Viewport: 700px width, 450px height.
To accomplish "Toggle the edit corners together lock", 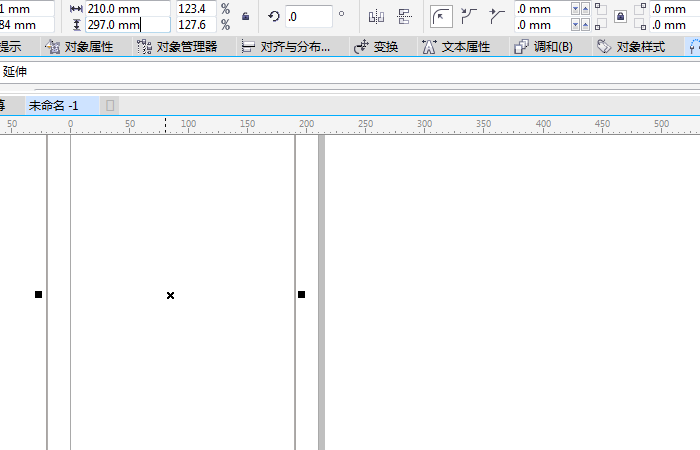I will [x=620, y=17].
